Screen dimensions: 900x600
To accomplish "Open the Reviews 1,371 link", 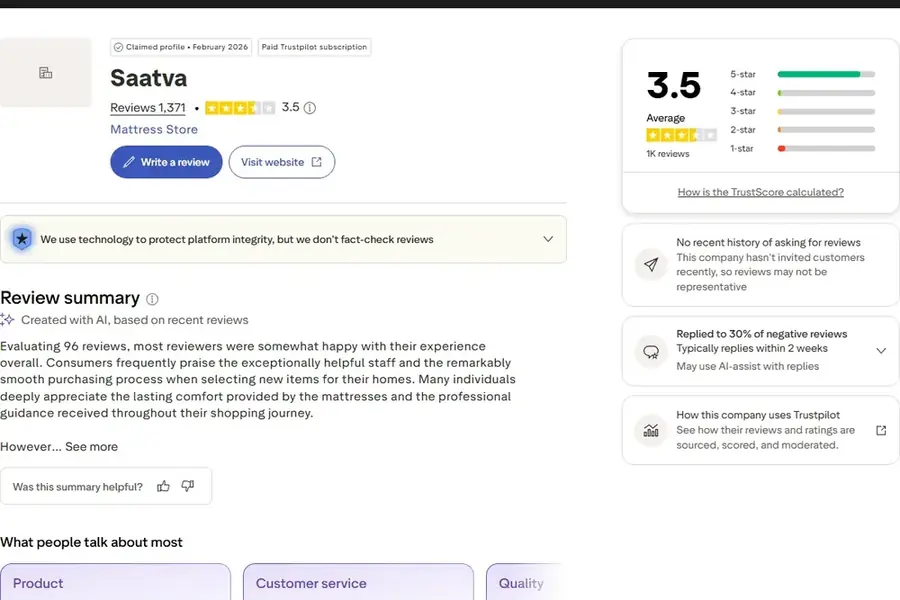I will point(148,108).
